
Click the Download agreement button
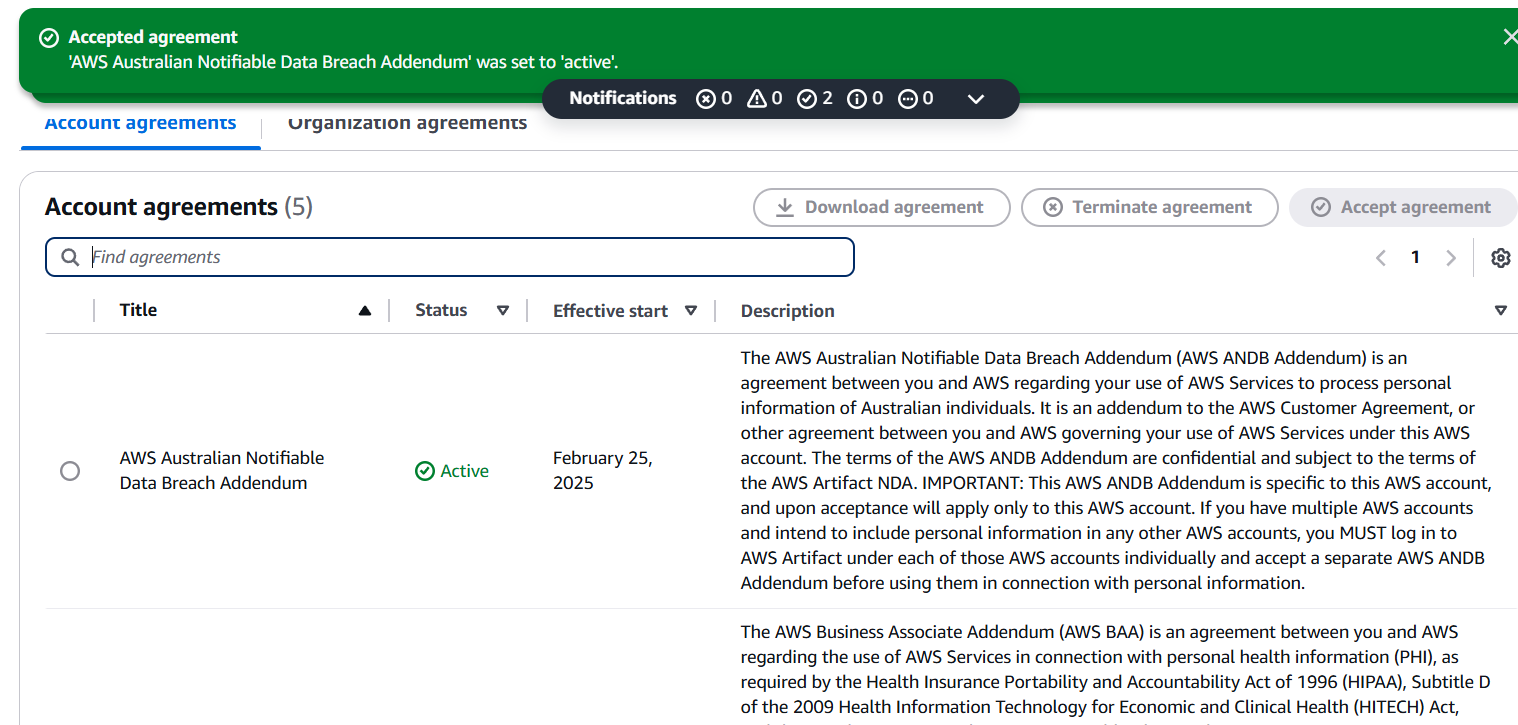pos(881,207)
